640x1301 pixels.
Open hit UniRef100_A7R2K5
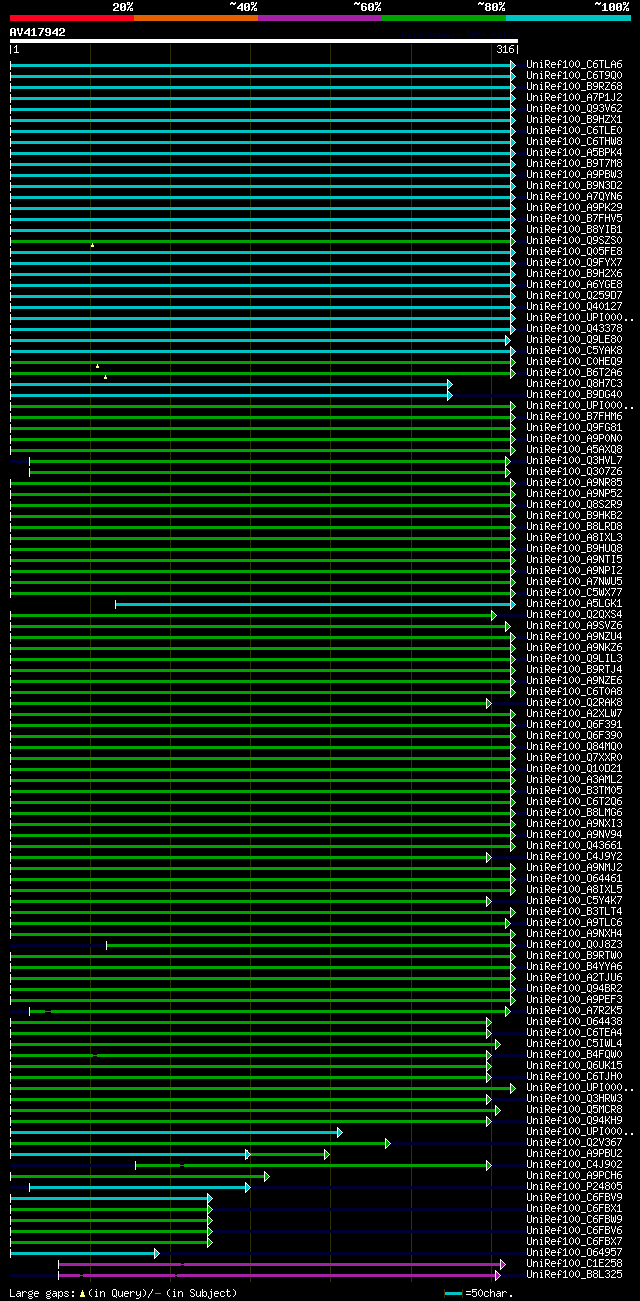pyautogui.click(x=574, y=1010)
